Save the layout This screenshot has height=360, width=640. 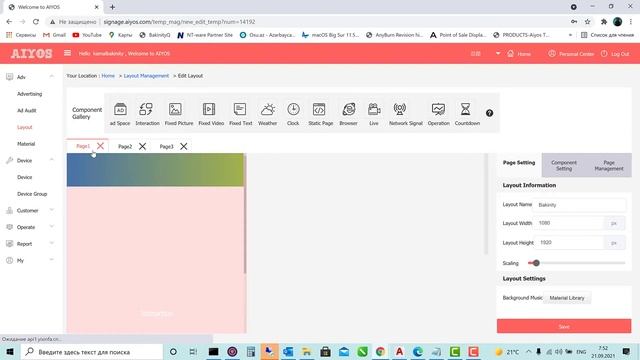click(x=564, y=327)
